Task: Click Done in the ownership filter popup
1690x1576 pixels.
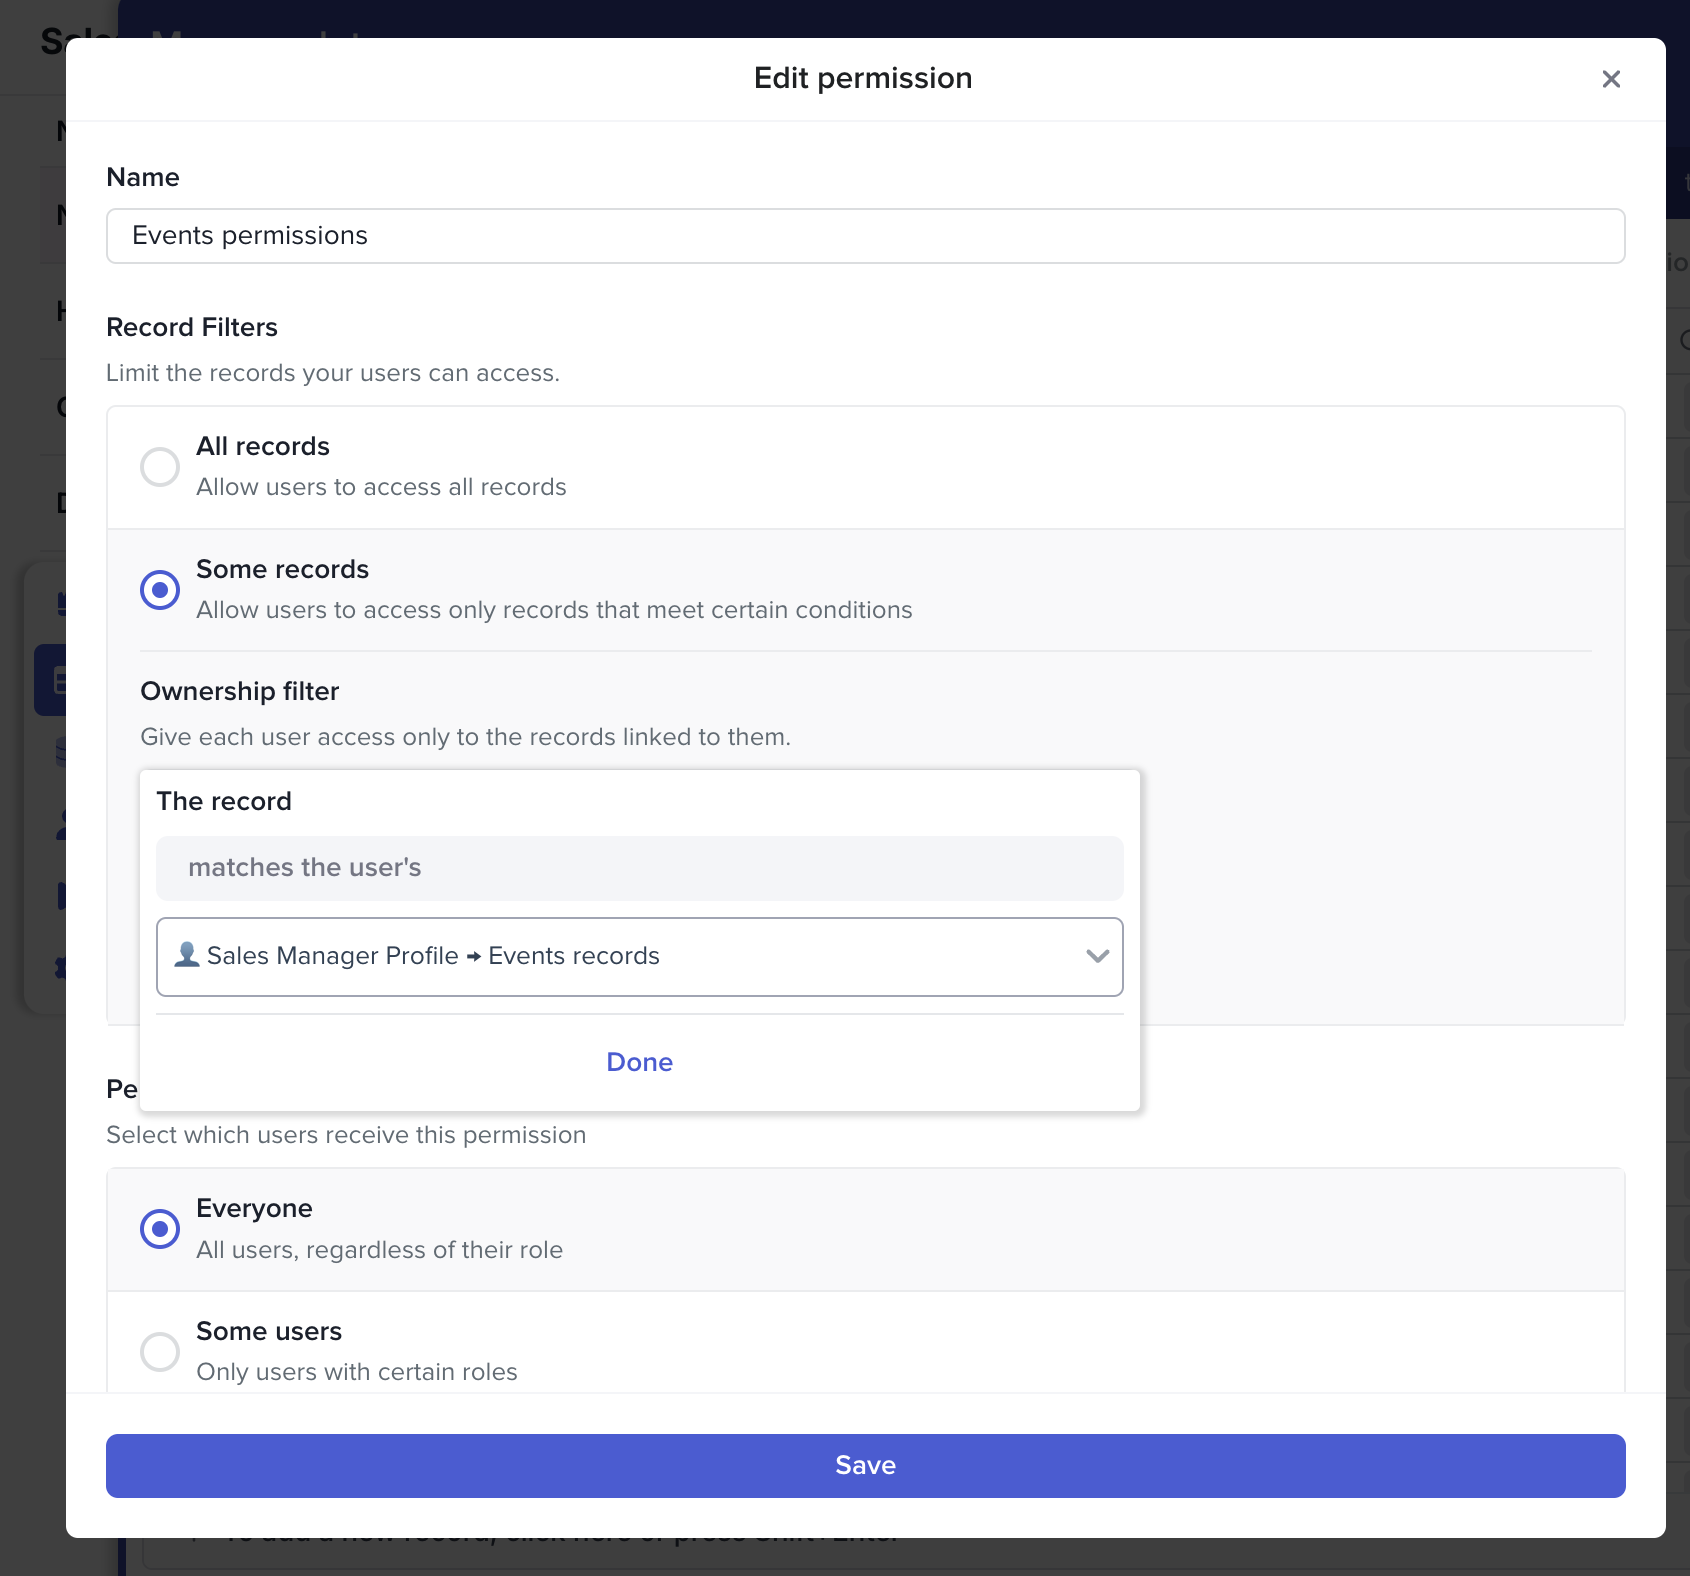Action: (x=639, y=1062)
